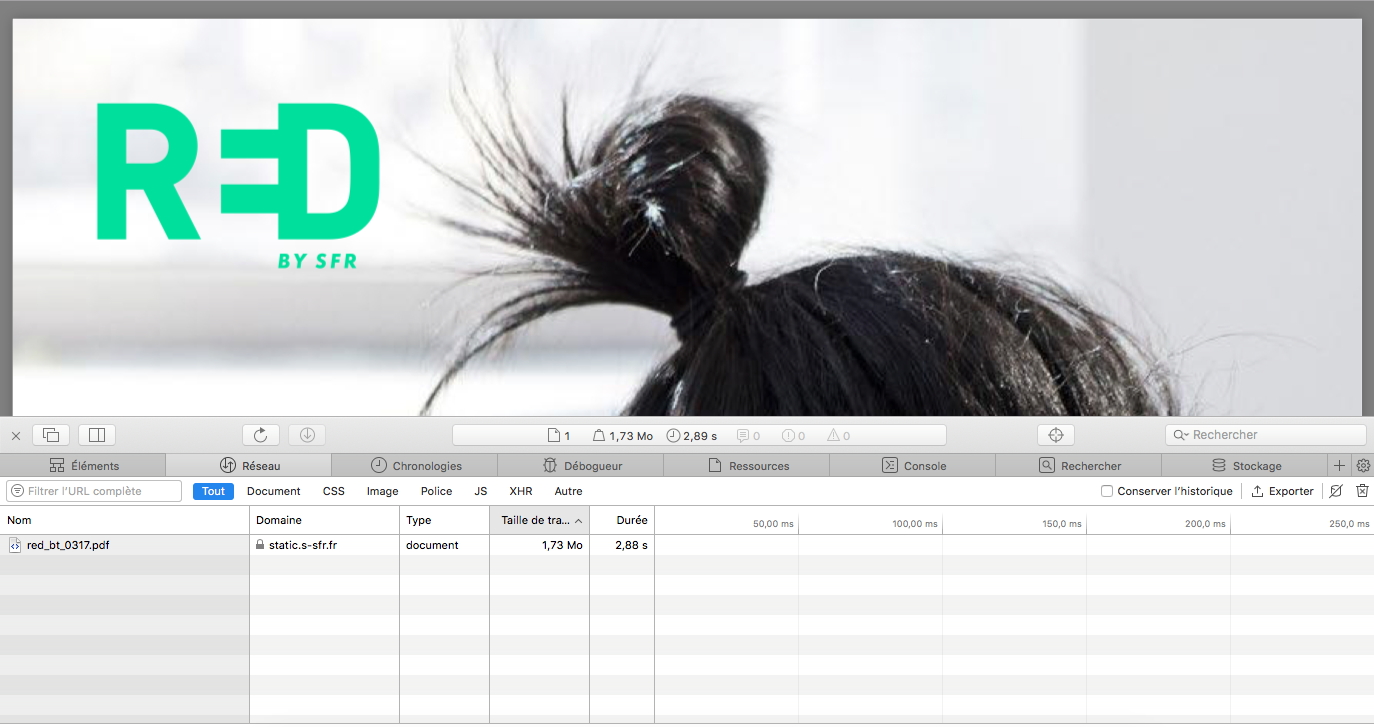Select the red_bt_0317.pdf network row
The image size is (1374, 727).
68,545
